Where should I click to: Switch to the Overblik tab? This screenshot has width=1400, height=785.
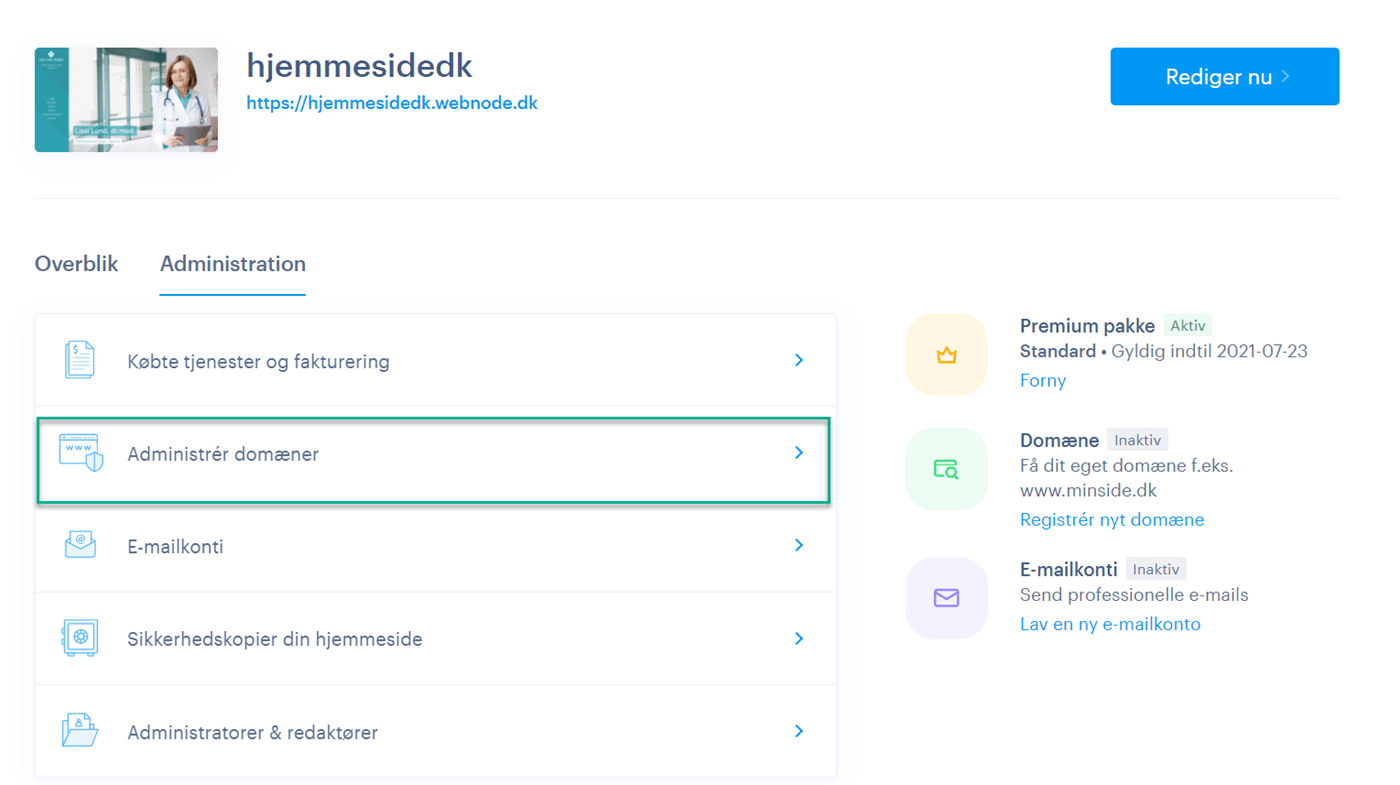tap(76, 263)
